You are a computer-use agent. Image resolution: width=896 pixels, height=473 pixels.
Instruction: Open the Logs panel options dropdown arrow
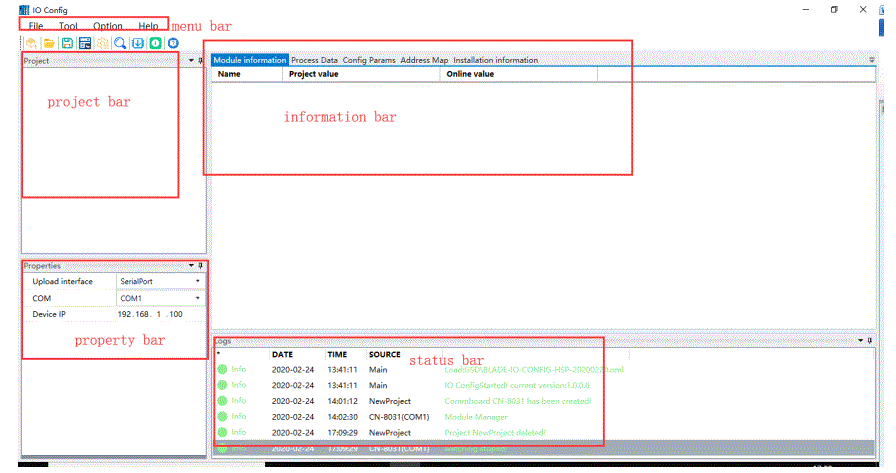click(x=861, y=340)
